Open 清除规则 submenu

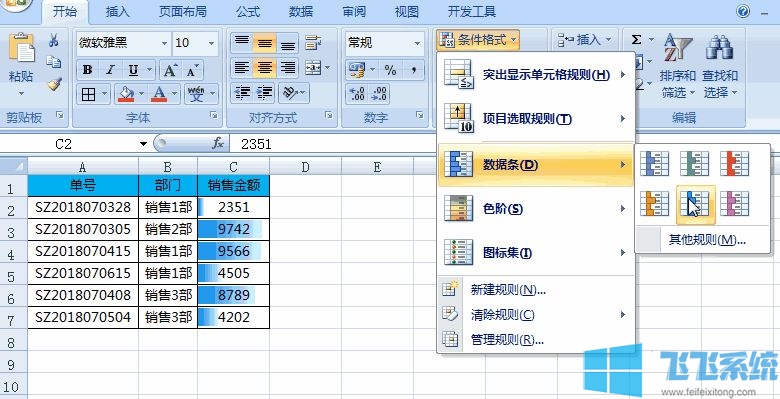click(x=536, y=315)
